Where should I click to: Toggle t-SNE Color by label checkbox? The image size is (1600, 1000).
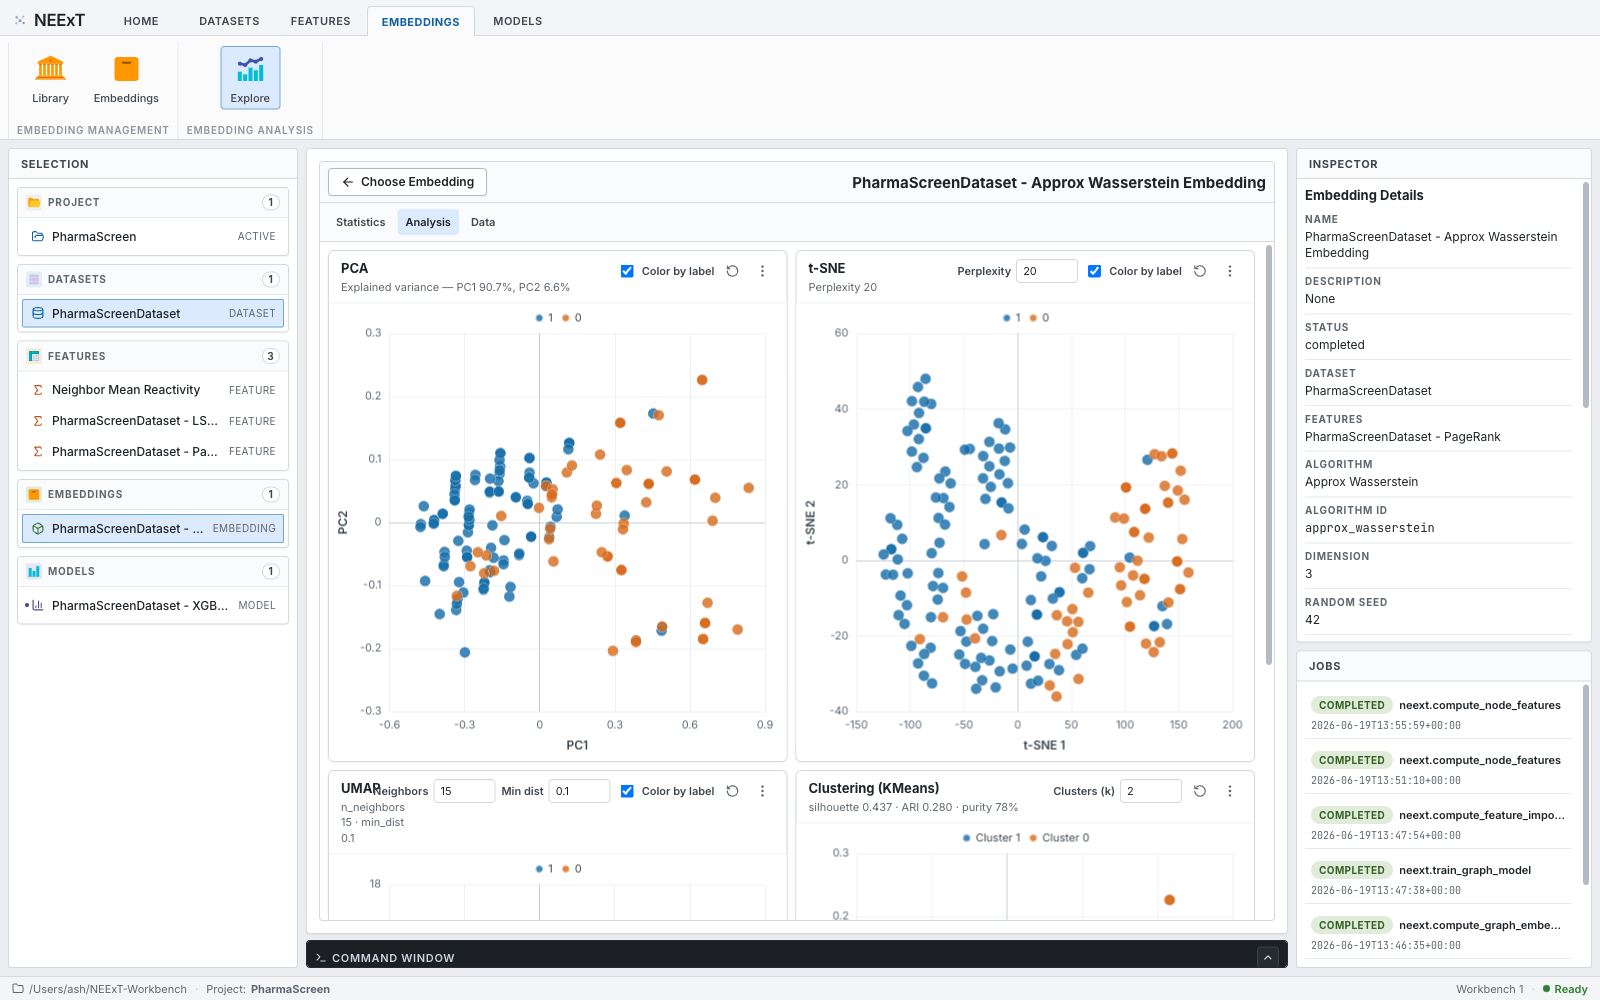point(1094,271)
